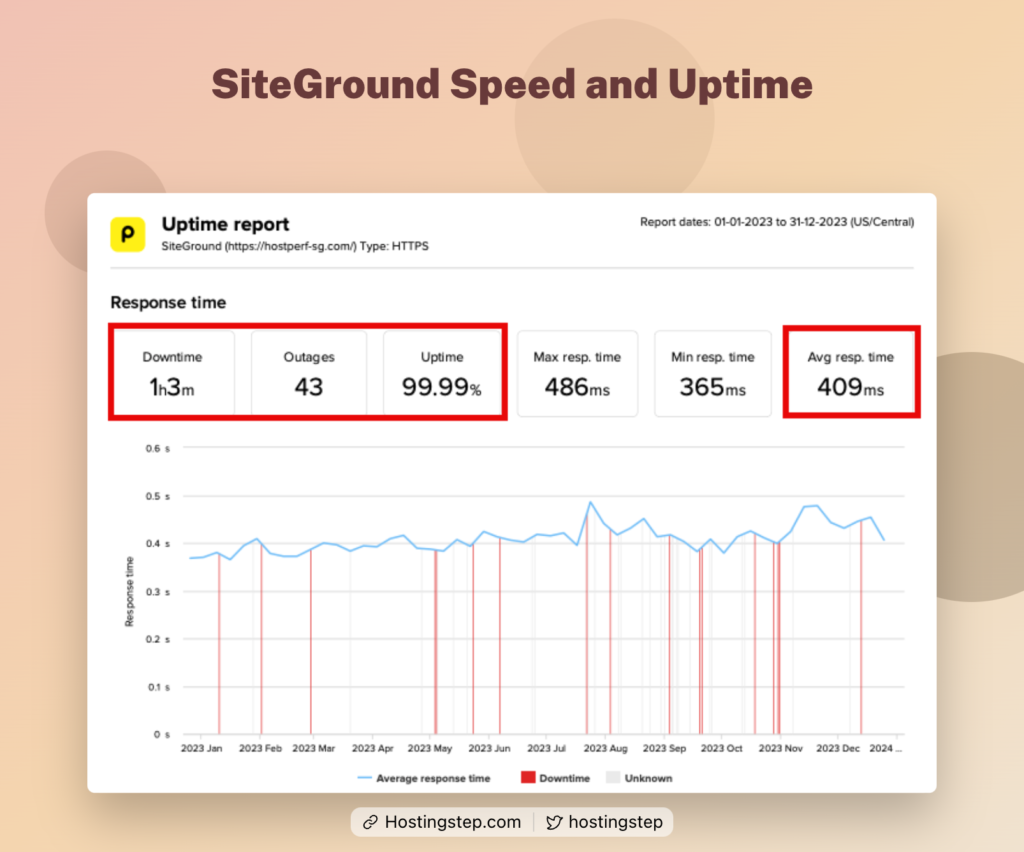This screenshot has height=852, width=1024.
Task: Click the 0.4 s y-axis label
Action: click(157, 543)
